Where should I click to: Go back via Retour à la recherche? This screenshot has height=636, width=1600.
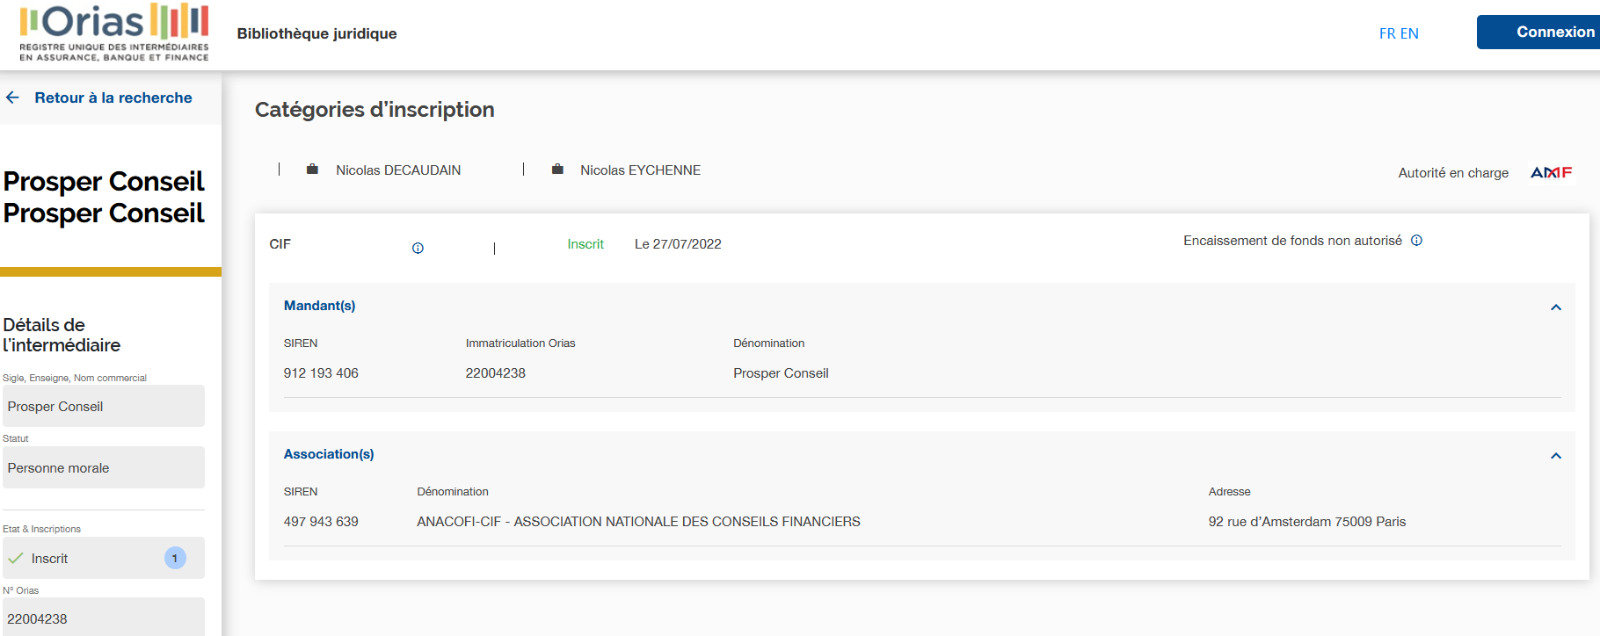[113, 98]
